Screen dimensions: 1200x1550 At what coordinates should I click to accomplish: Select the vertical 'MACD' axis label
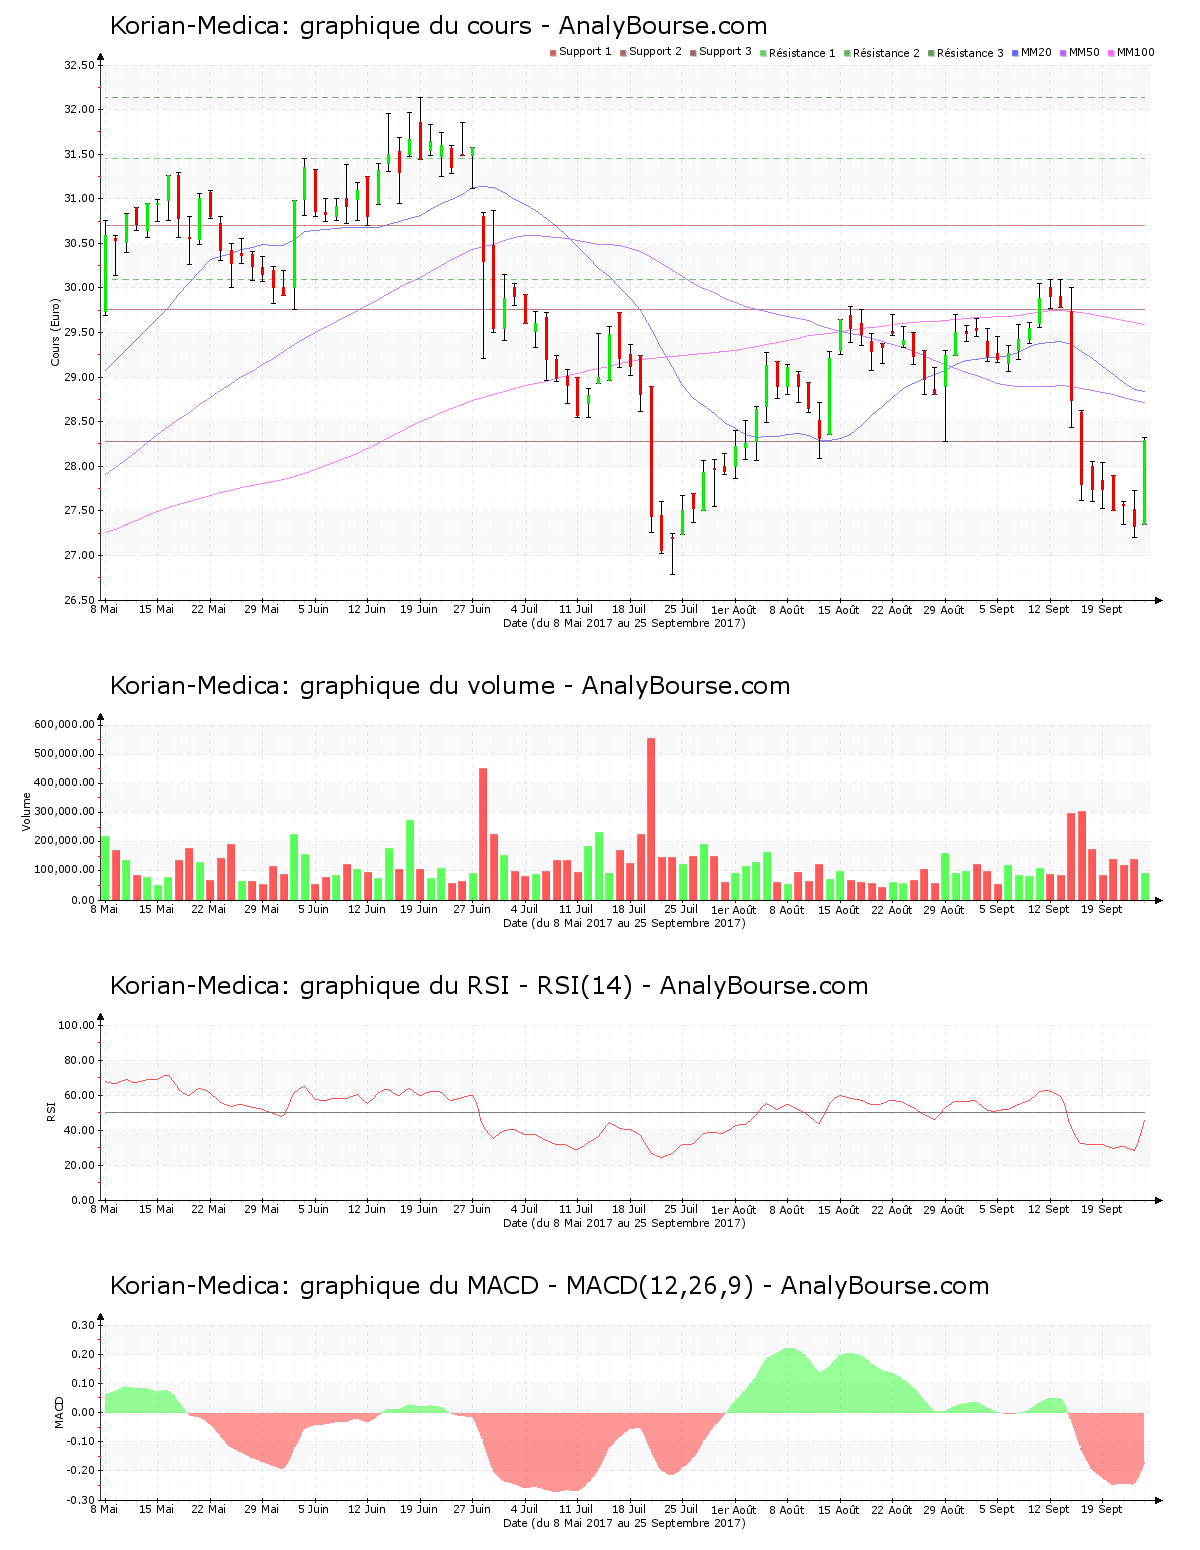click(59, 1412)
